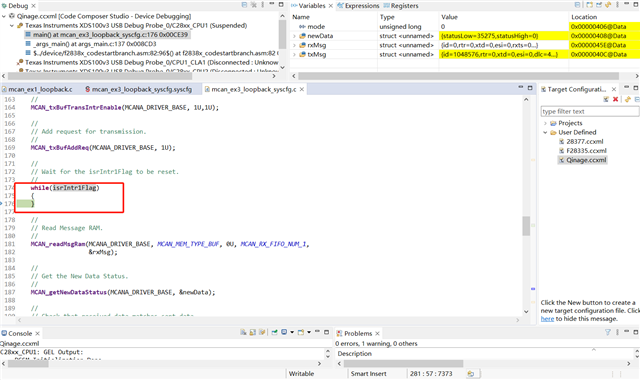Click structure icon beside newData variable
640x380 pixels.
pyautogui.click(x=302, y=36)
